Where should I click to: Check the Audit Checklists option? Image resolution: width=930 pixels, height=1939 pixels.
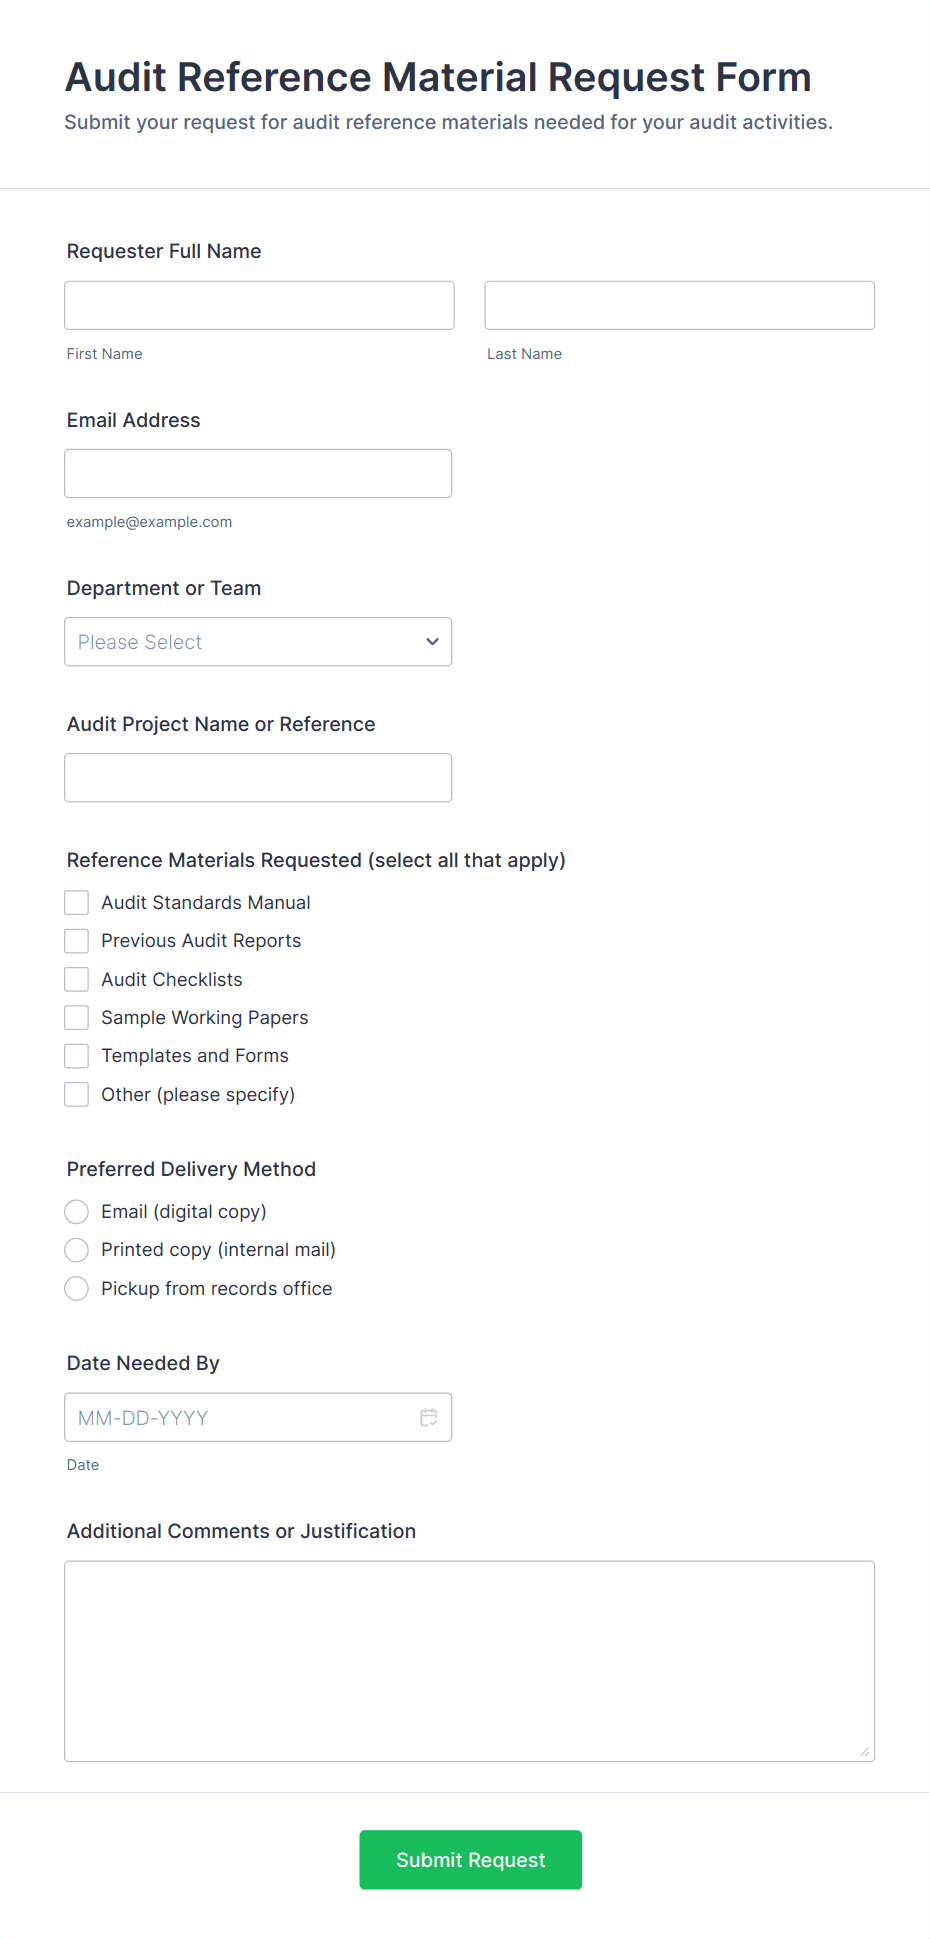76,979
